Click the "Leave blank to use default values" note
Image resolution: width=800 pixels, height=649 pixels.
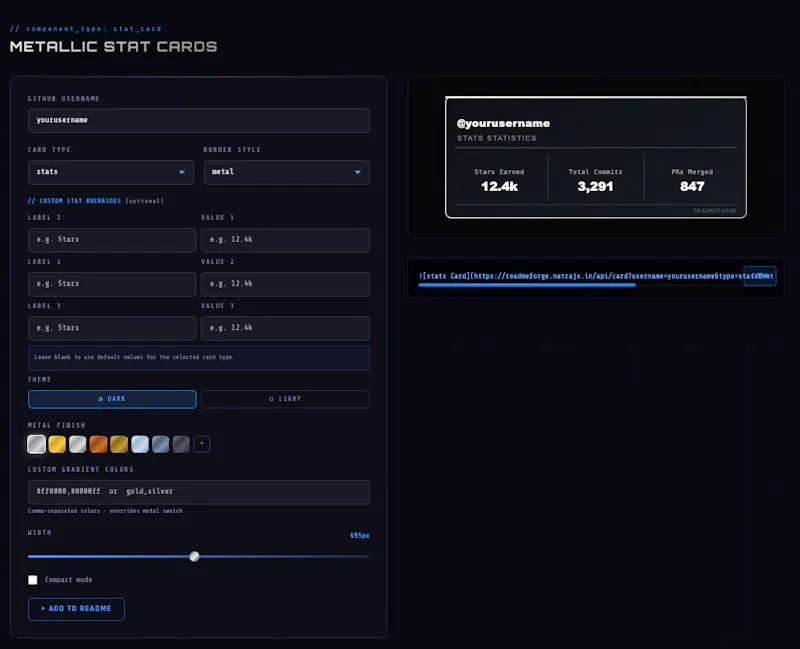coord(198,357)
